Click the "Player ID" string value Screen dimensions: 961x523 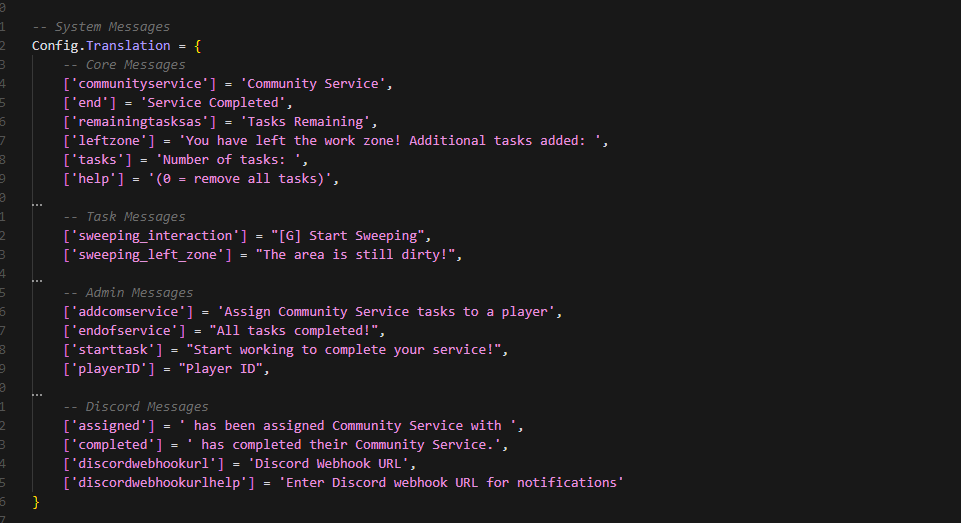click(224, 369)
